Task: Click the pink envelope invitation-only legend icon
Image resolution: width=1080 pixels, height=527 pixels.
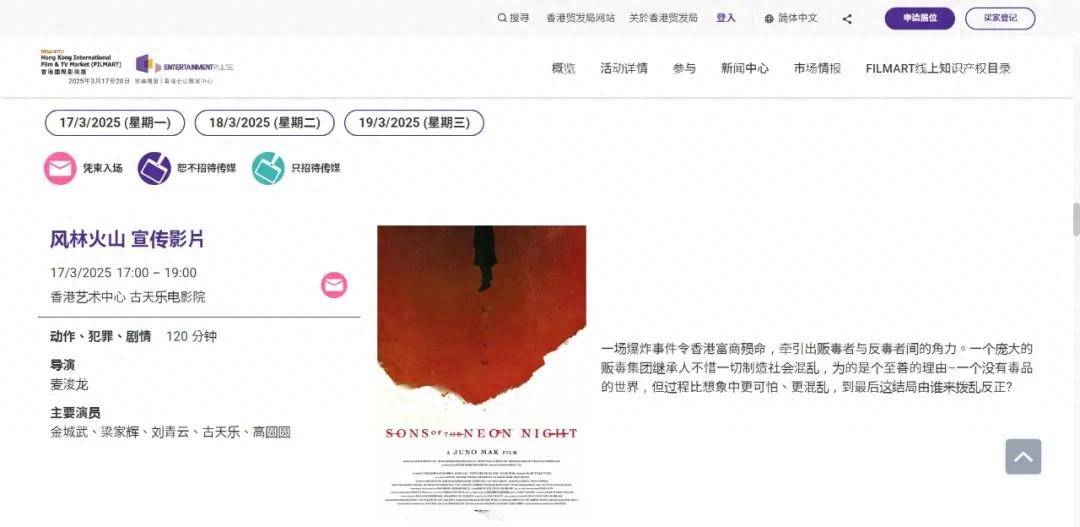Action: pyautogui.click(x=60, y=168)
